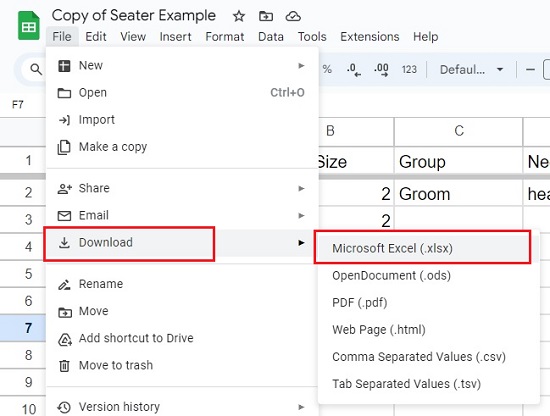Download as Web Page (.html)

(428, 330)
